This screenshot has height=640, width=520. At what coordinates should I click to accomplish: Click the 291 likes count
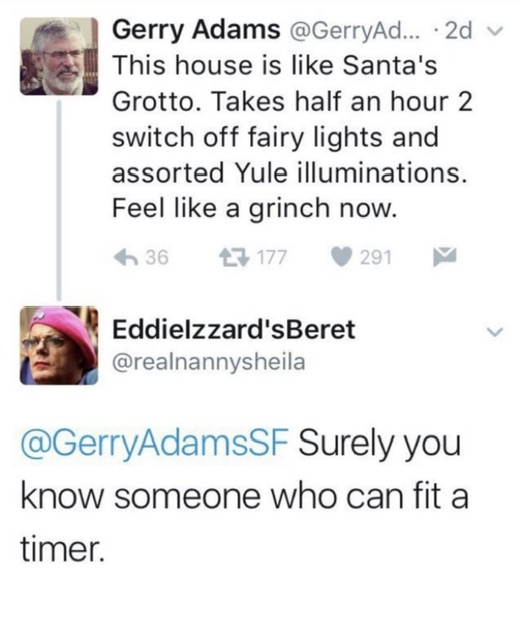(376, 258)
